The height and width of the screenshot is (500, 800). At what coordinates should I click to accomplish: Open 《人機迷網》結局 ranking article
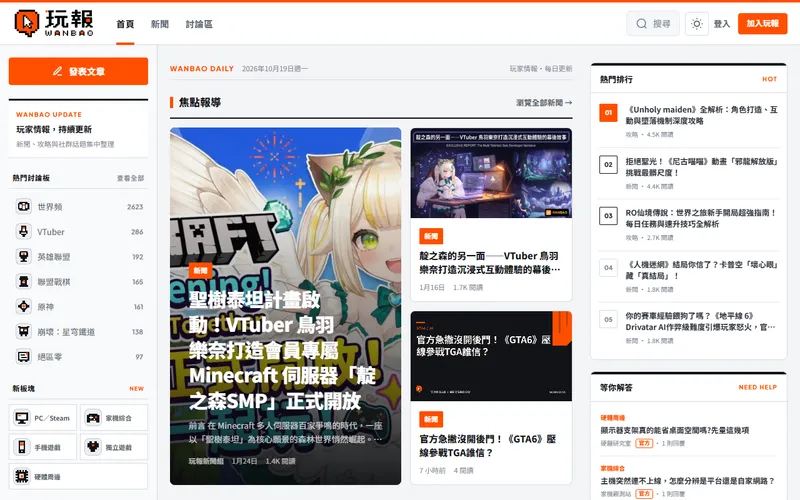coord(702,270)
